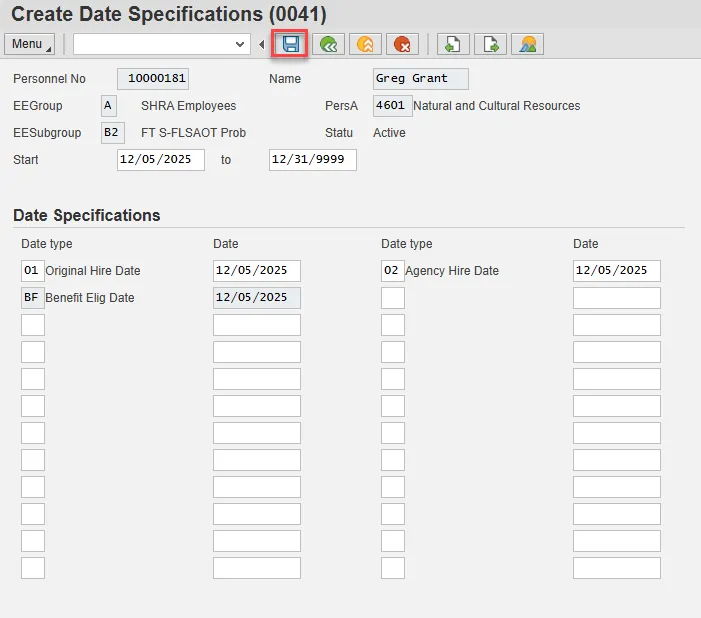The height and width of the screenshot is (618, 701).
Task: Click the Benefit Elig Date date field
Action: point(256,297)
